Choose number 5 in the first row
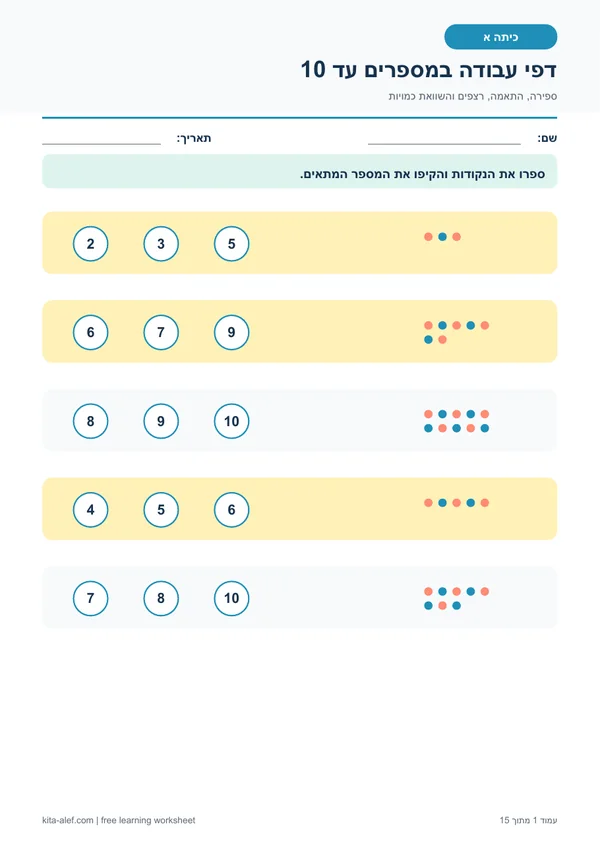Screen dimensions: 600x849 pyautogui.click(x=231, y=244)
